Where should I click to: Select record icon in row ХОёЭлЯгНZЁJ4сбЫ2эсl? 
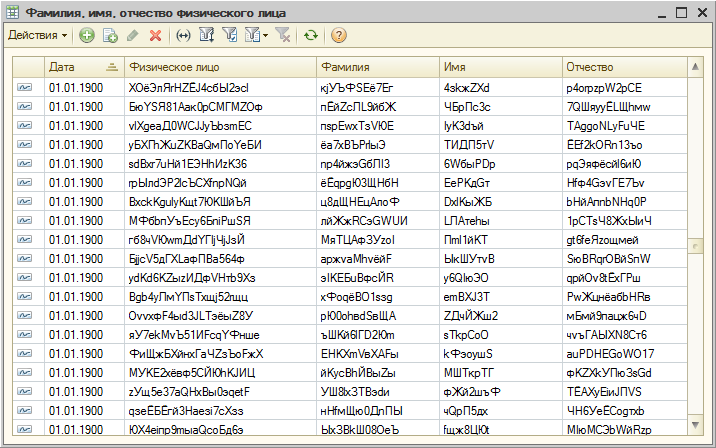point(25,87)
